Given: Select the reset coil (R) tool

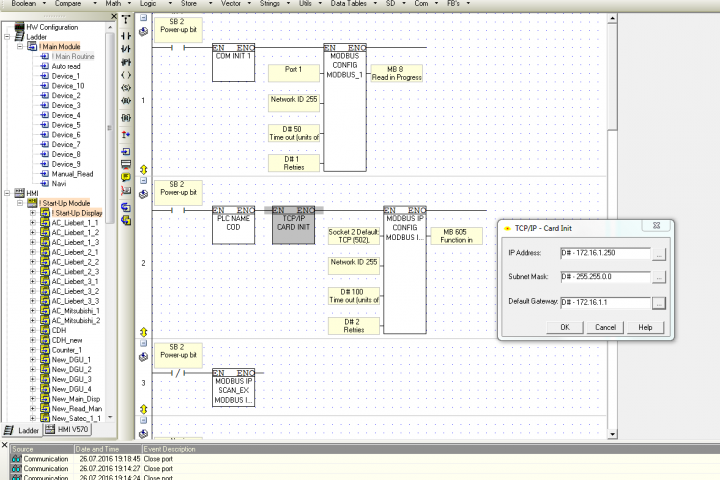Looking at the screenshot, I should click(126, 101).
